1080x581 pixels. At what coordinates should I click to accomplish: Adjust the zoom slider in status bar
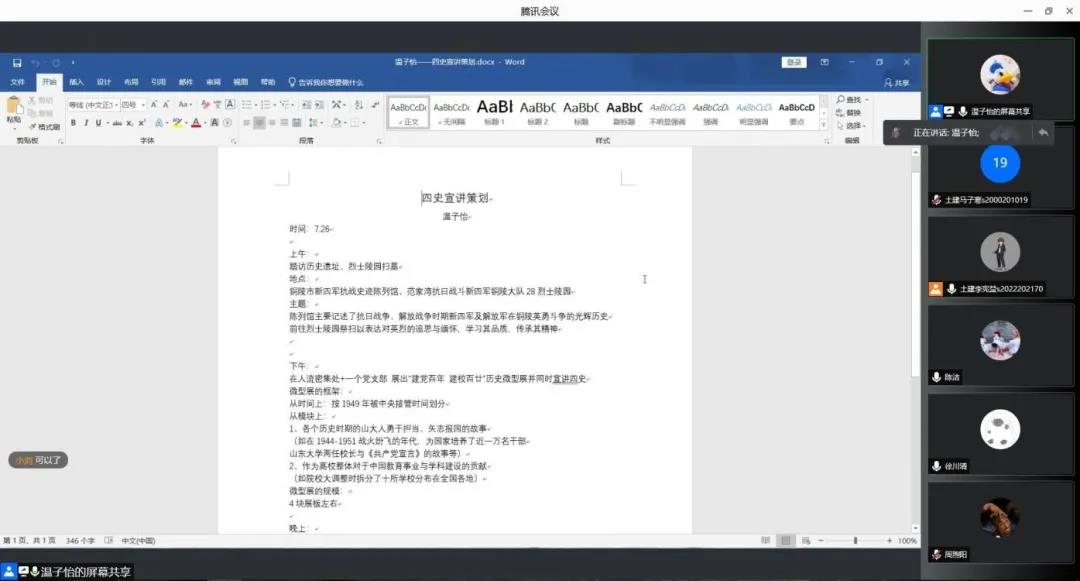(x=855, y=541)
